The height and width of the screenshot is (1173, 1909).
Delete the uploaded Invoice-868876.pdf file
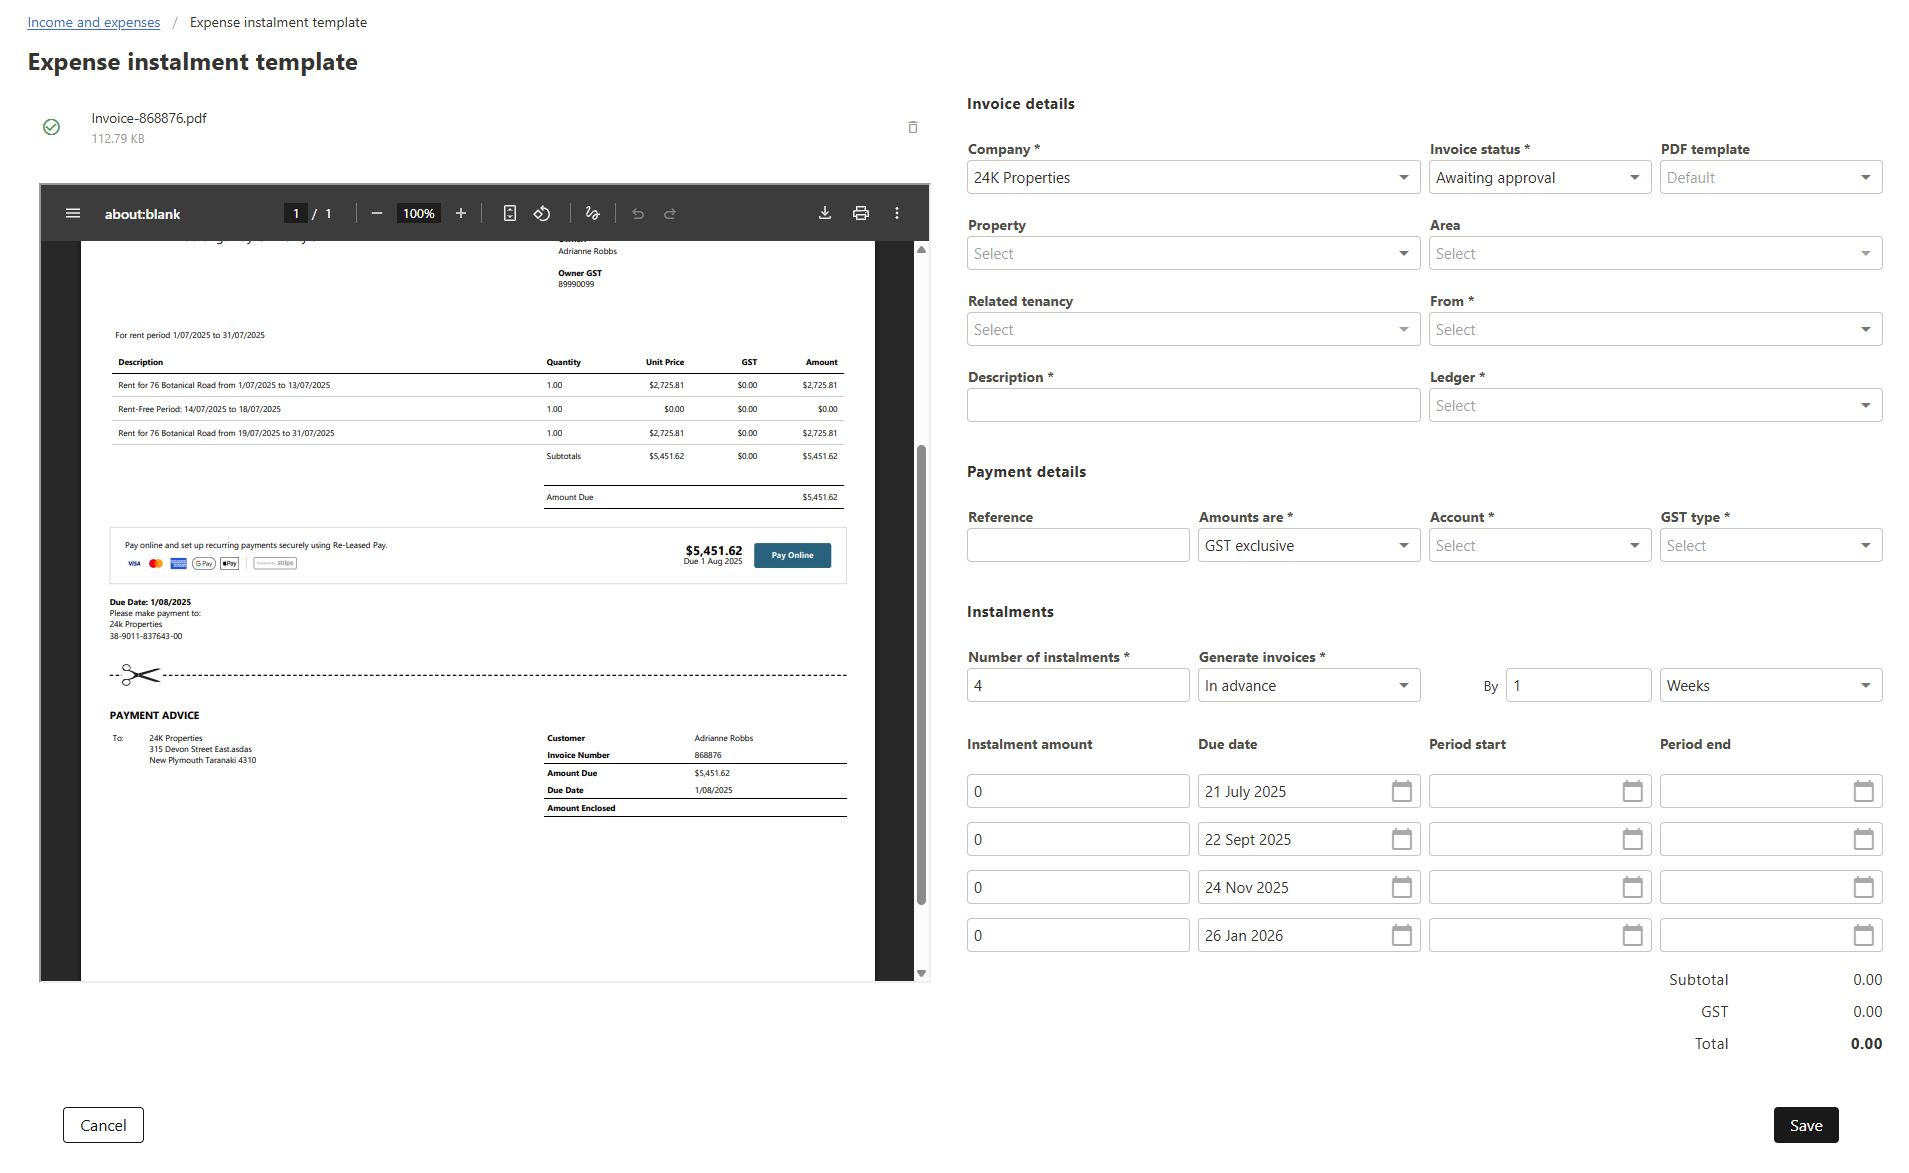[912, 127]
